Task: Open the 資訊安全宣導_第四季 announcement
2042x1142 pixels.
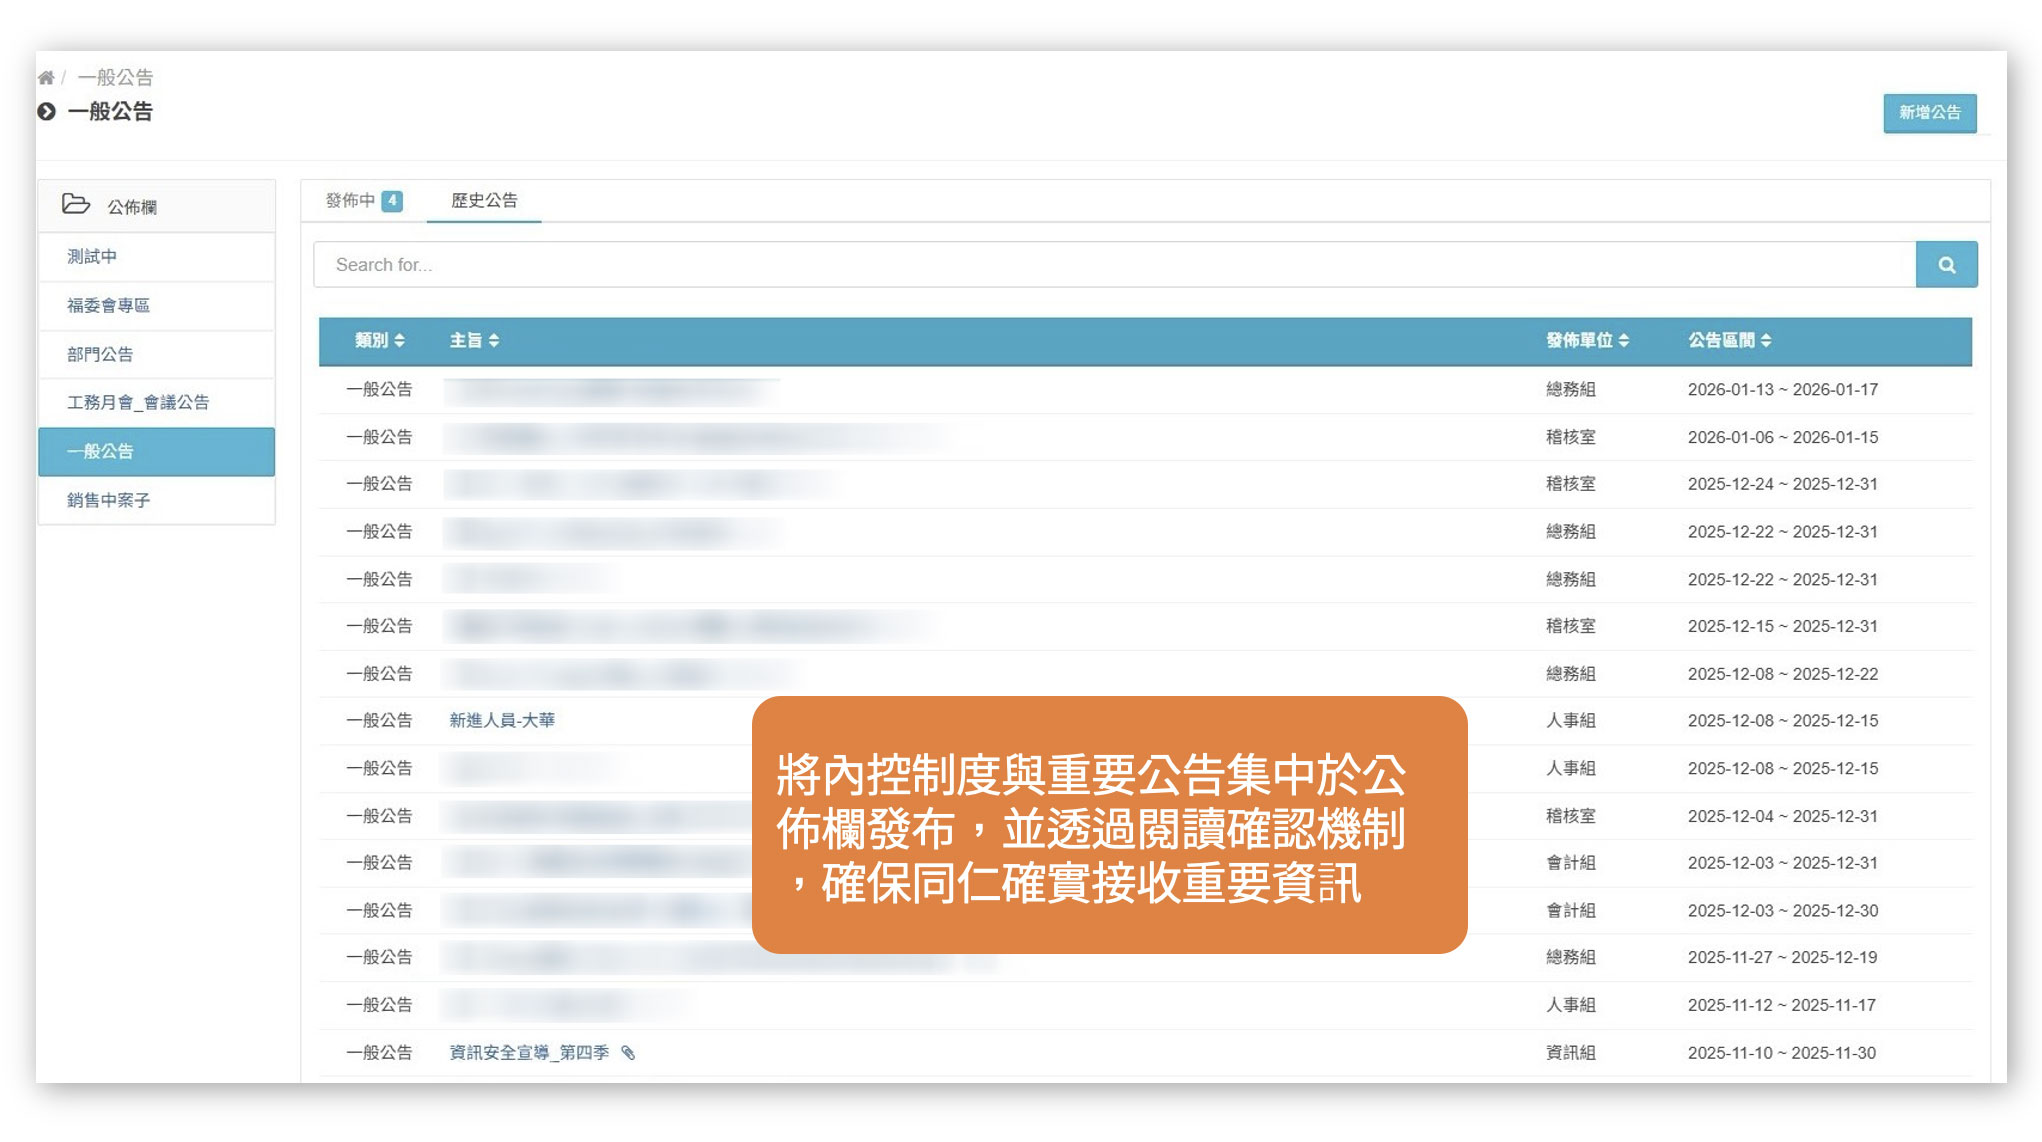Action: (529, 1053)
